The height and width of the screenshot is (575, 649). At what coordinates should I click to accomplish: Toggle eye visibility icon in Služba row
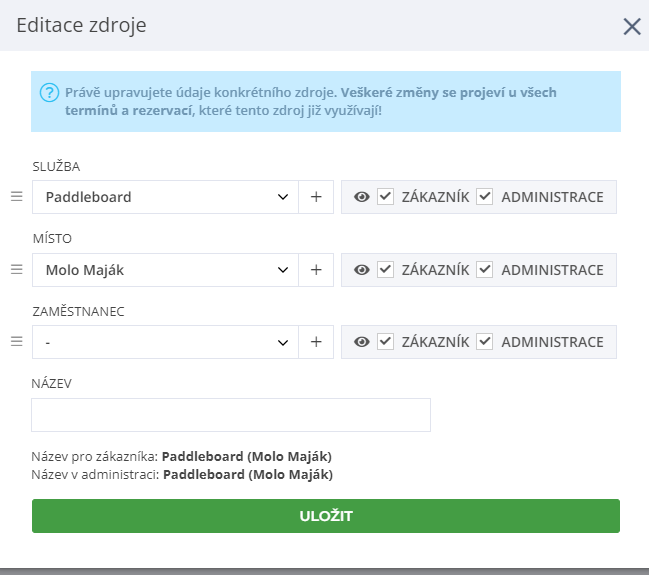pyautogui.click(x=362, y=197)
